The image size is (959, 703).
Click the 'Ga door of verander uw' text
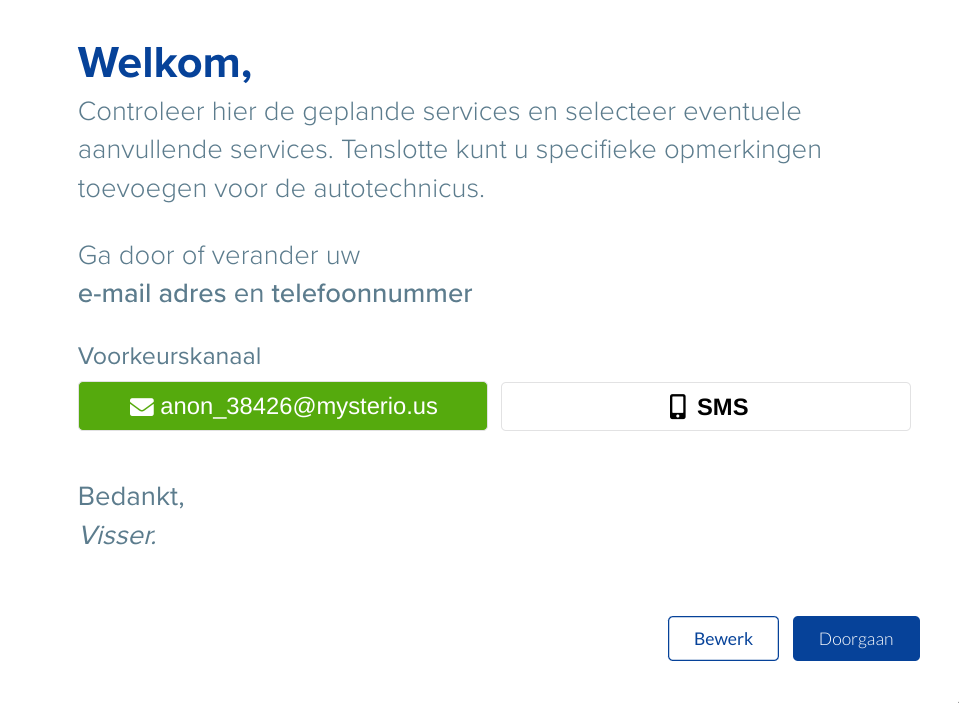[219, 256]
